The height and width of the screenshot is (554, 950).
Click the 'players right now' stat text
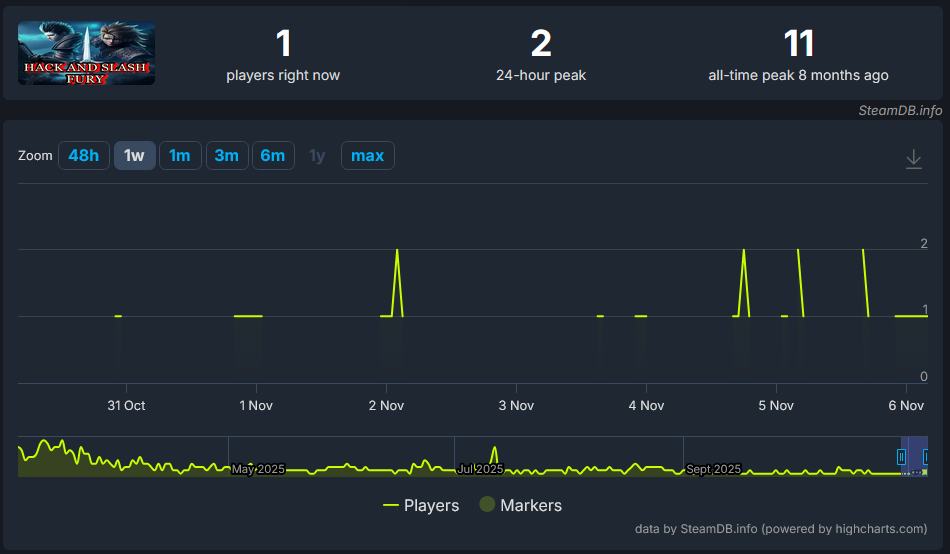click(283, 75)
